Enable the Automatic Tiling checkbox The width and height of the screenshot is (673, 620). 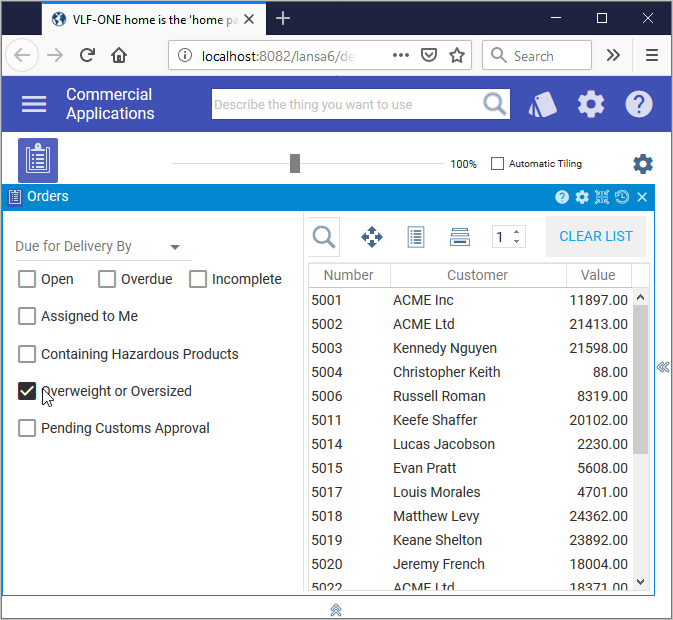click(x=497, y=164)
